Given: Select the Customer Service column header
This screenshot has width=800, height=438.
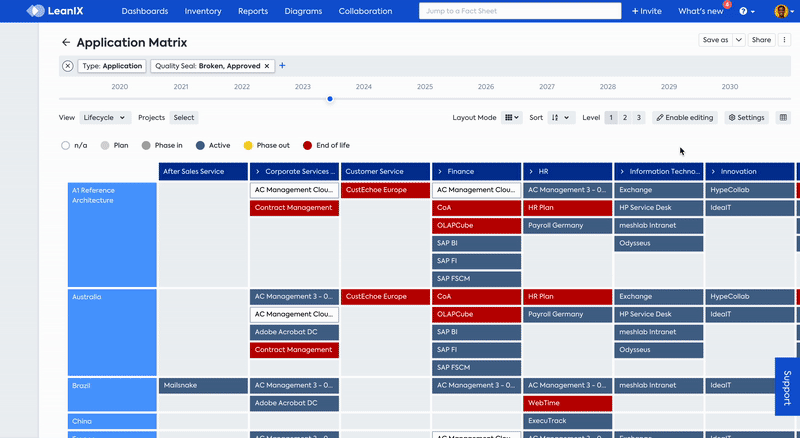Looking at the screenshot, I should (385, 172).
